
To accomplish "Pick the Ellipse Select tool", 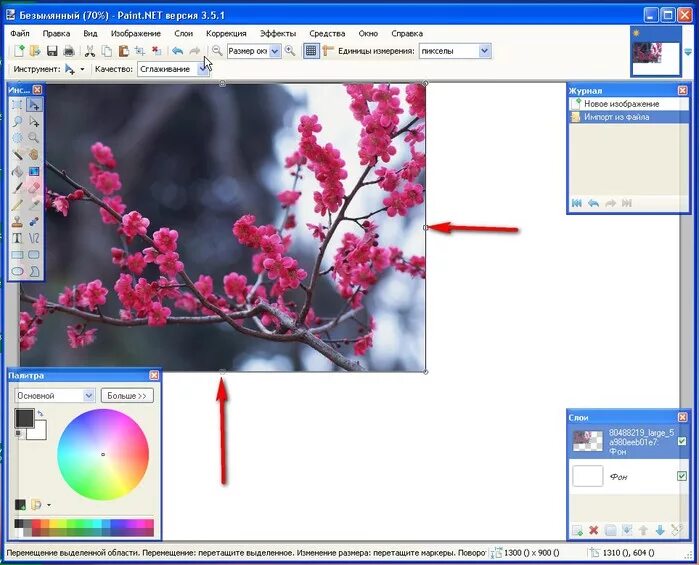I will [17, 138].
